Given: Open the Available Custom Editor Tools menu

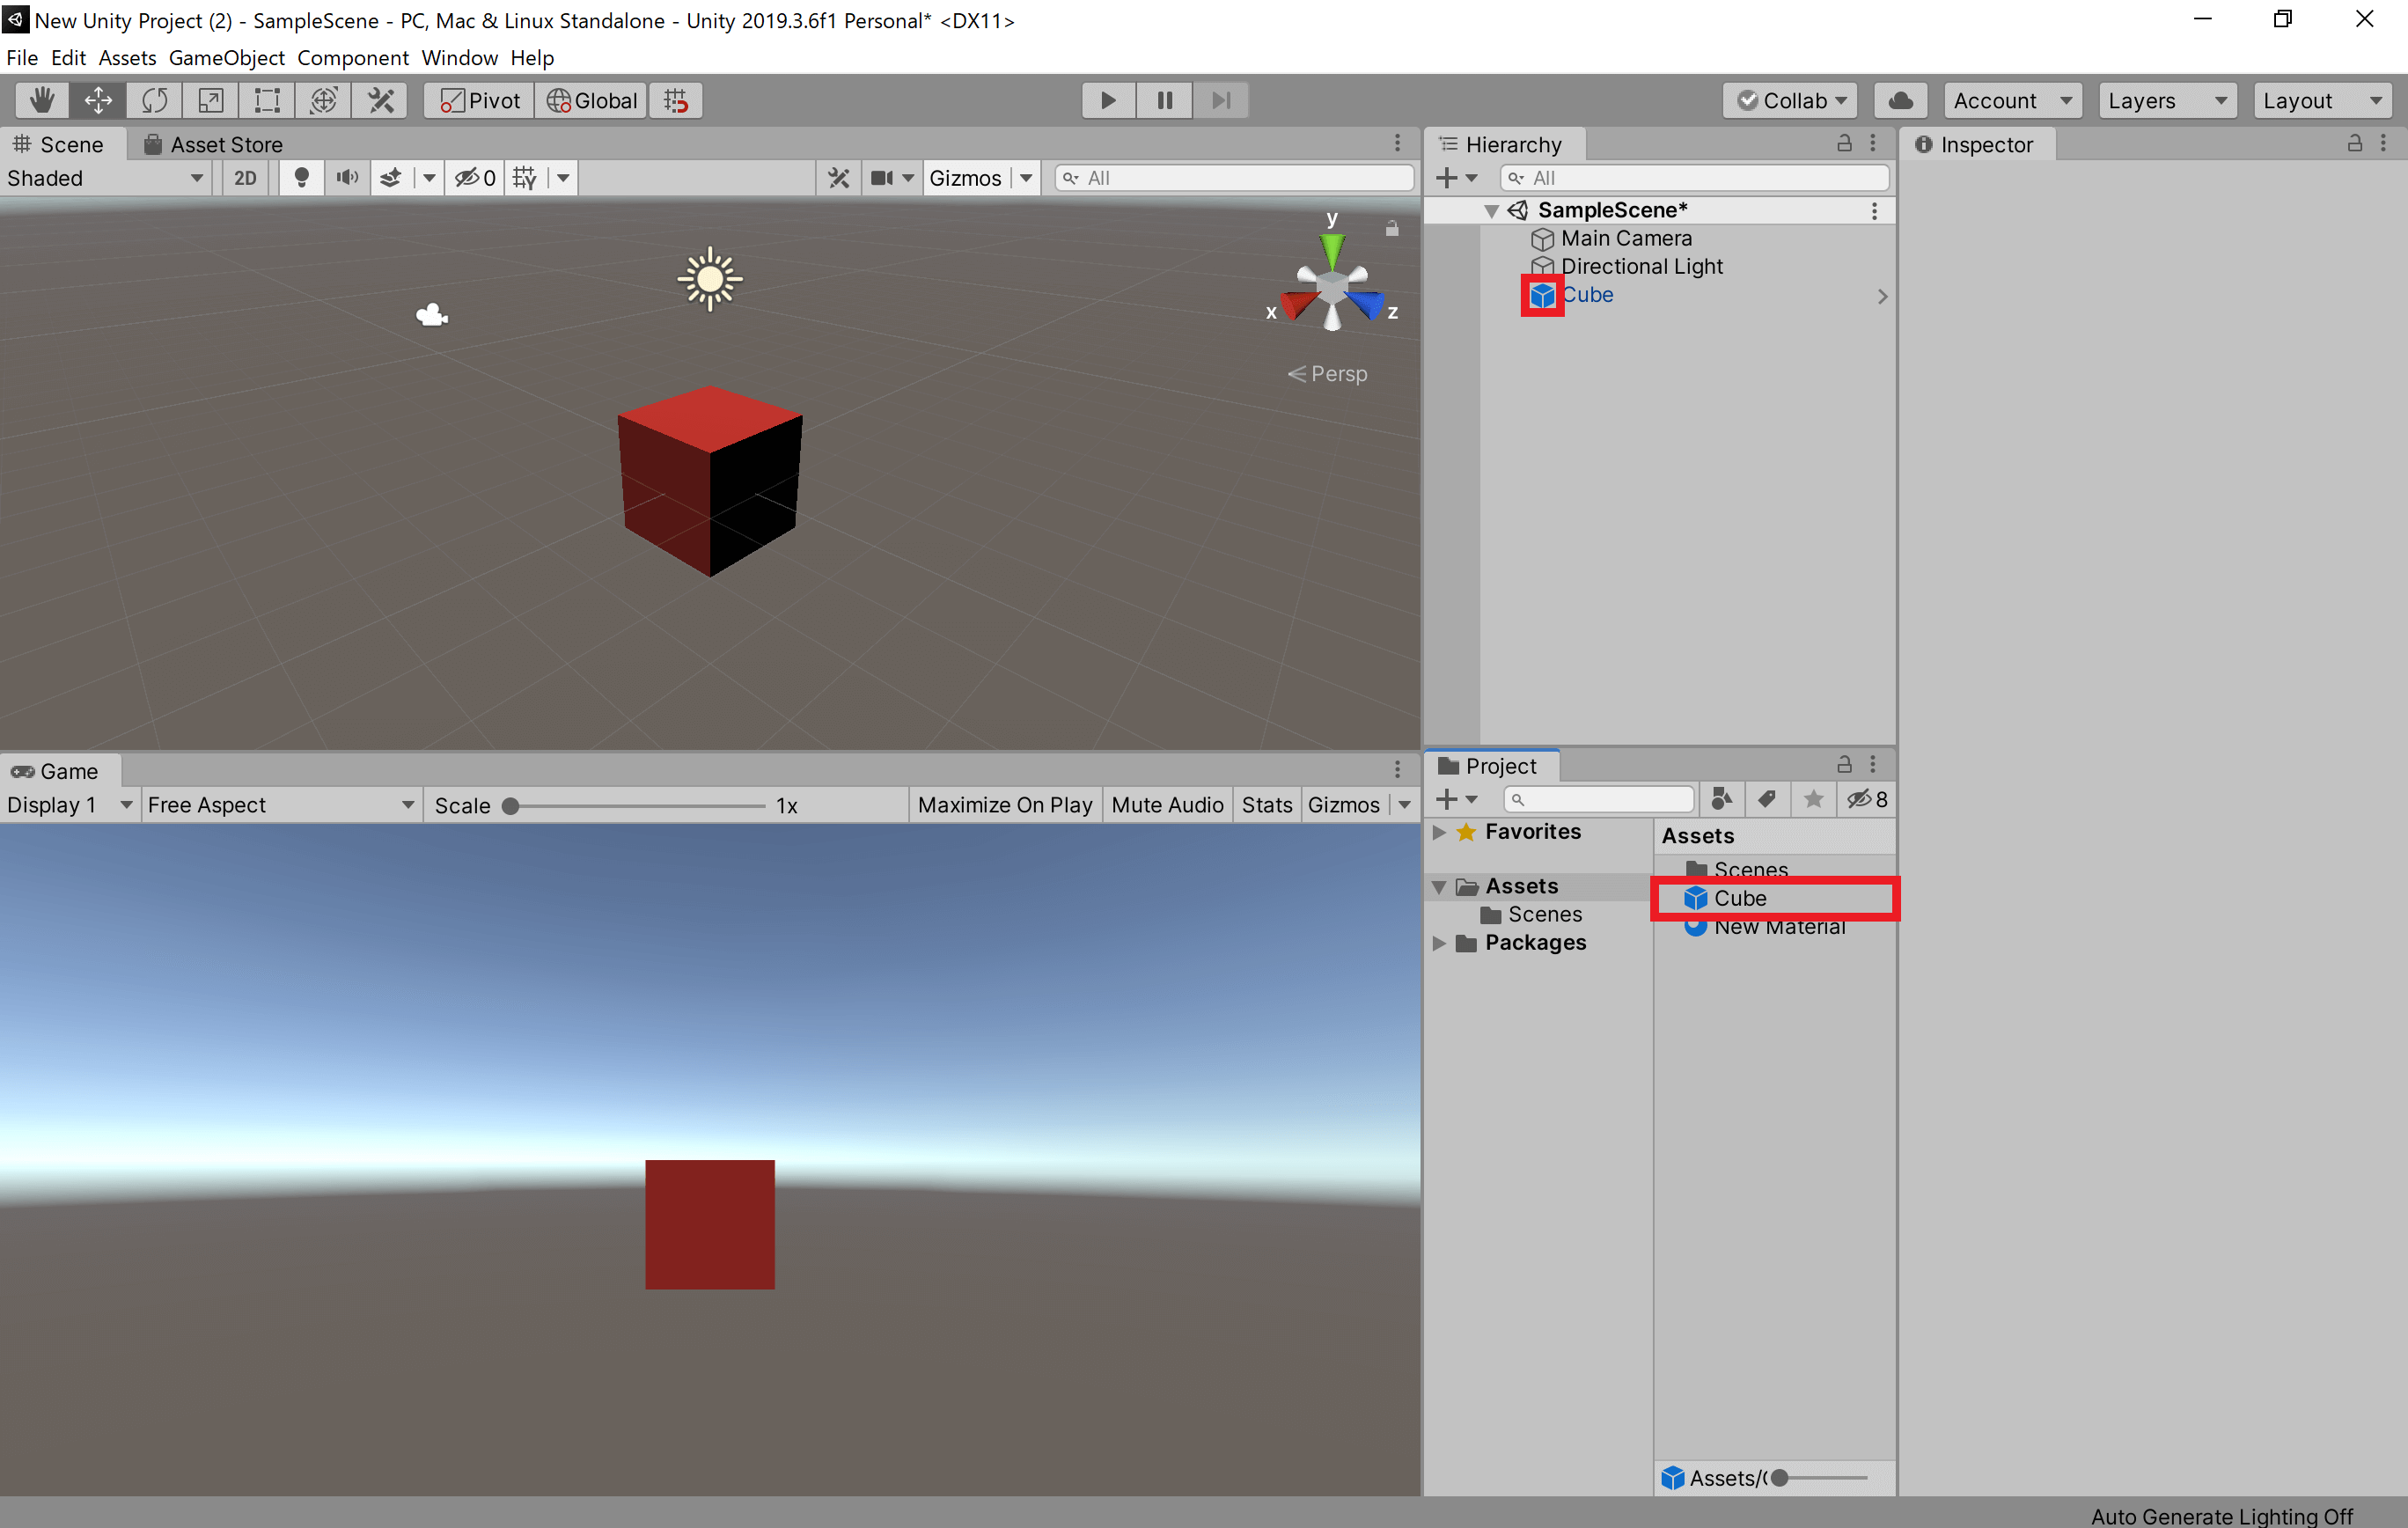Looking at the screenshot, I should 380,100.
